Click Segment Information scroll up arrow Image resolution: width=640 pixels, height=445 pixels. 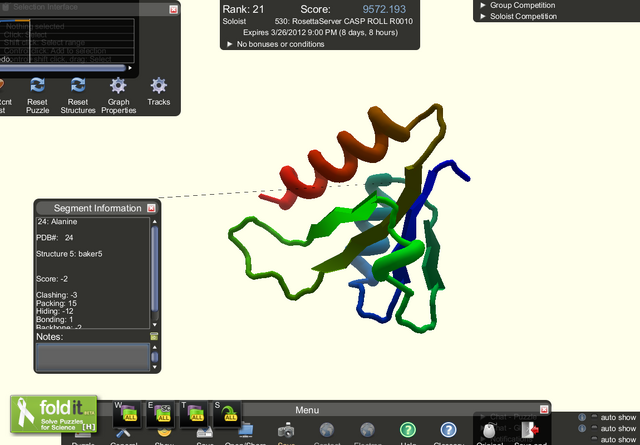[154, 221]
